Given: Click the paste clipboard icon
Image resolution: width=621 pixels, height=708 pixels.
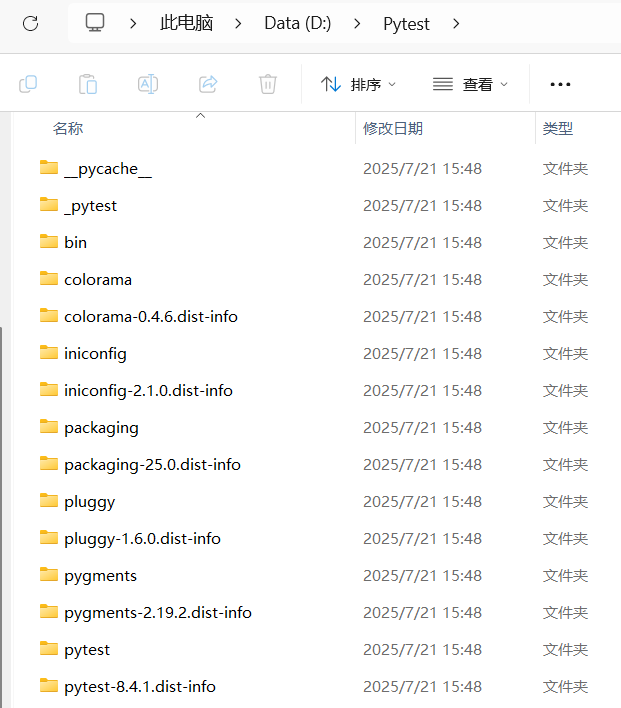Looking at the screenshot, I should pos(88,84).
